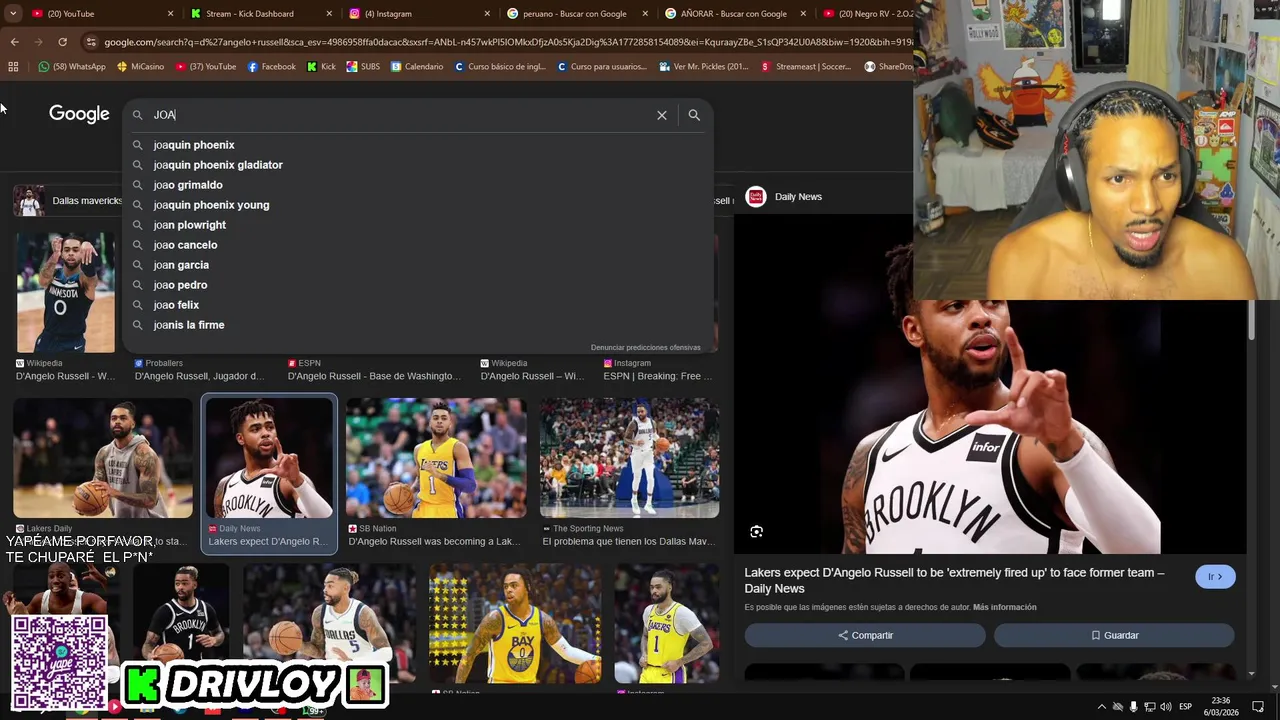
Task: Focus the Google search input with JOA
Action: point(400,115)
